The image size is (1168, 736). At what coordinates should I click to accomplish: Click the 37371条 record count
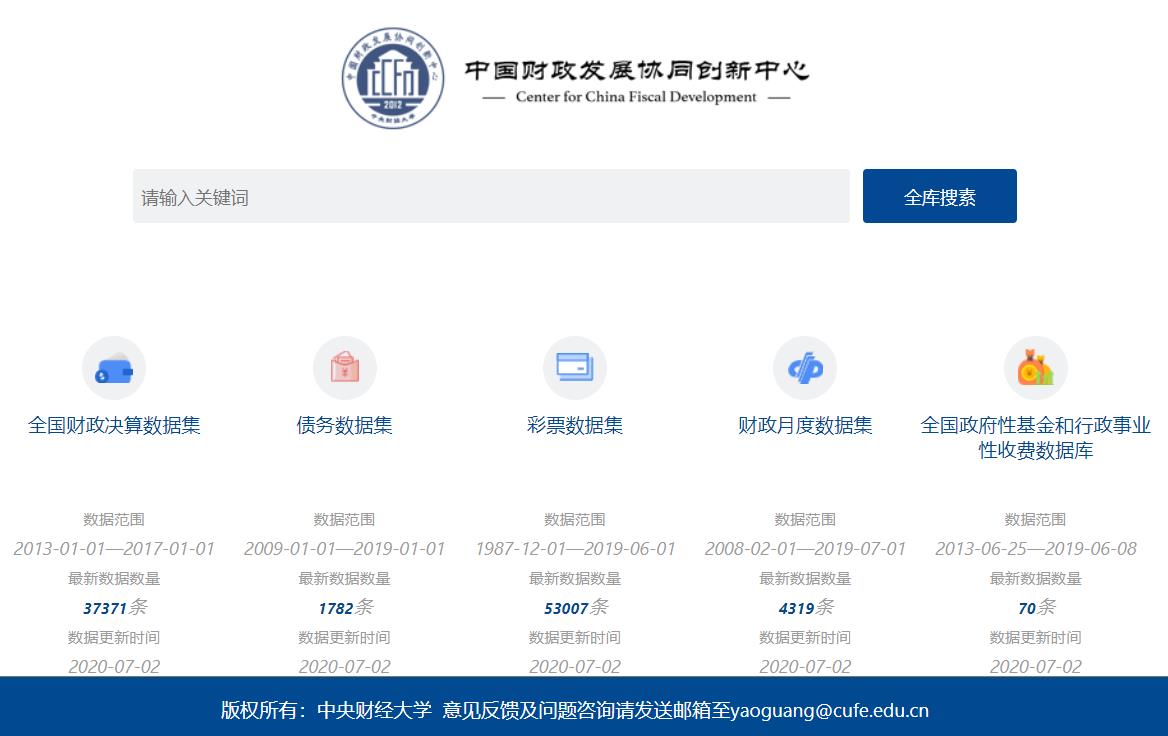[115, 608]
